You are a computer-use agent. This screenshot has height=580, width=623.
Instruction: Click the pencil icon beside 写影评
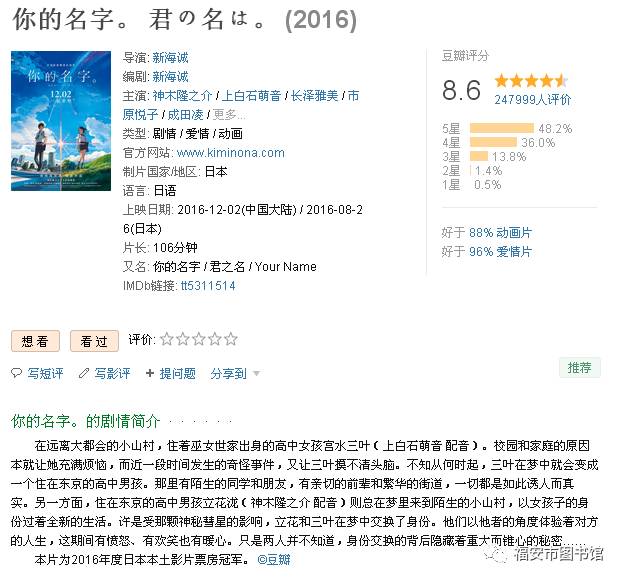tap(83, 373)
